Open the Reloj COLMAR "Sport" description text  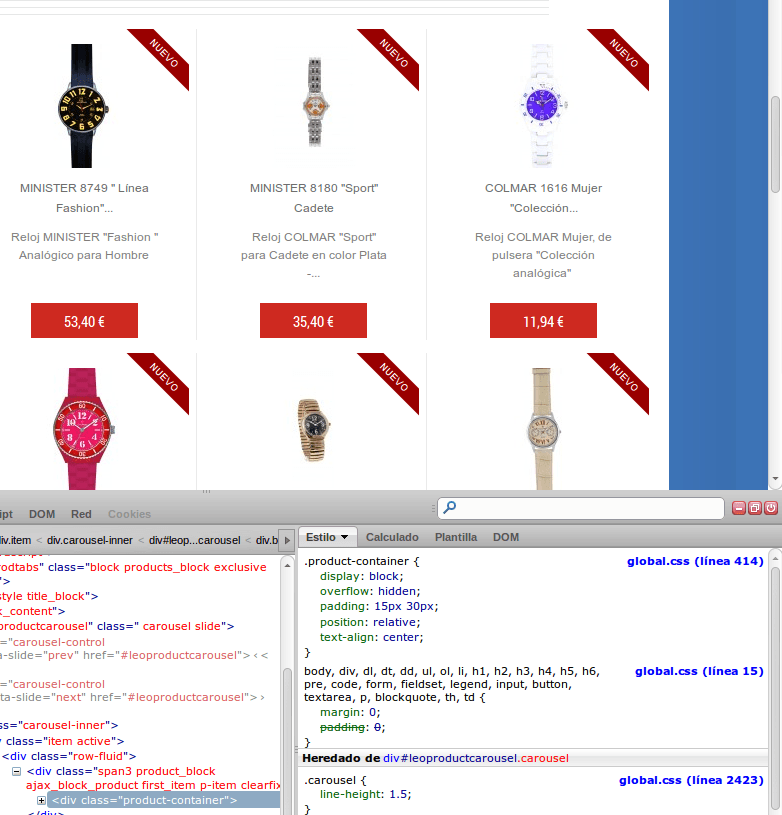(314, 255)
